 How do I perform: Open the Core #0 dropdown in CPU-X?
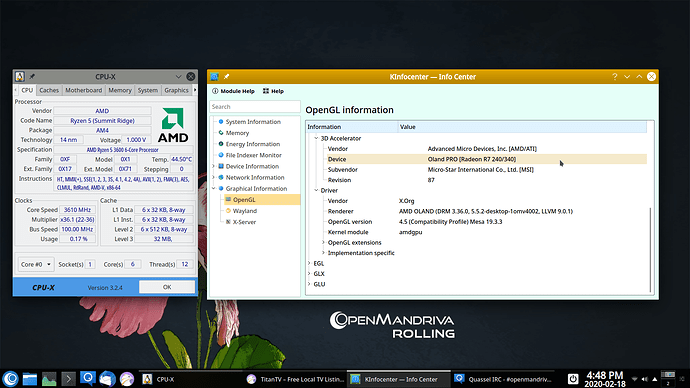tap(36, 264)
